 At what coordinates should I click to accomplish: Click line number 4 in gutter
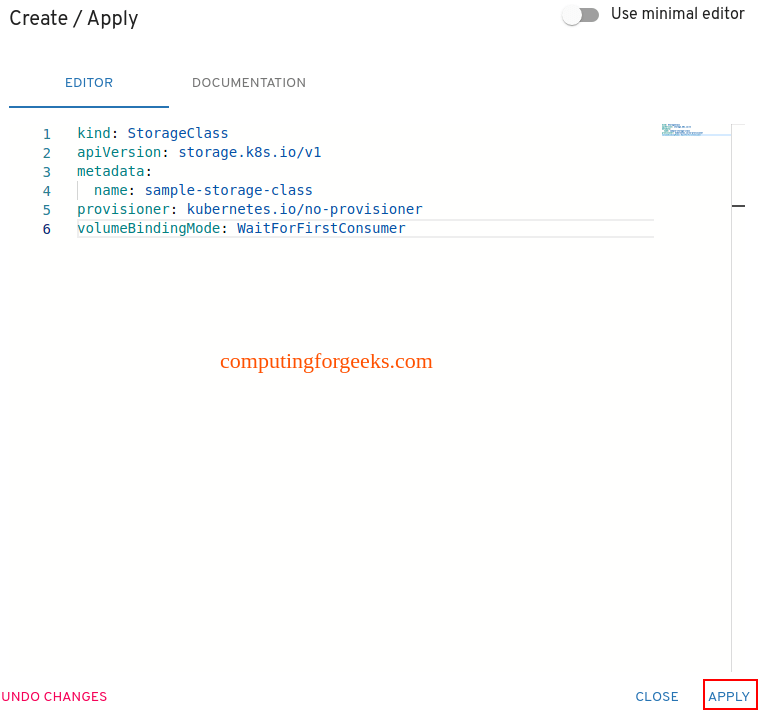click(x=47, y=191)
